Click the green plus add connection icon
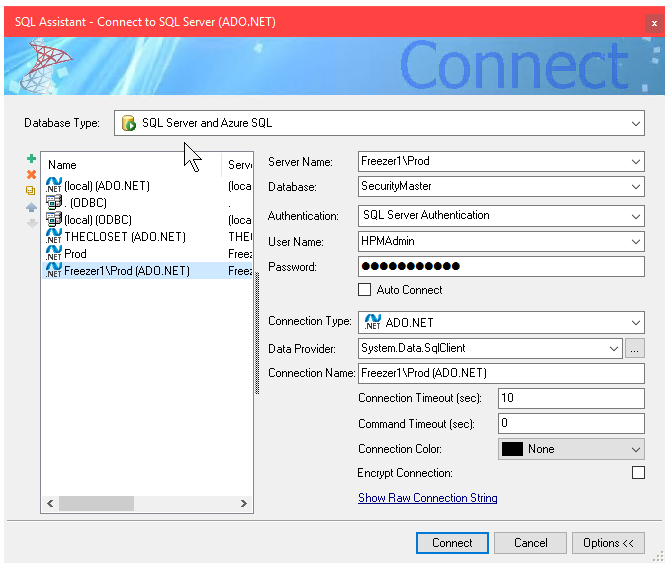This screenshot has height=563, width=668. pos(31,159)
